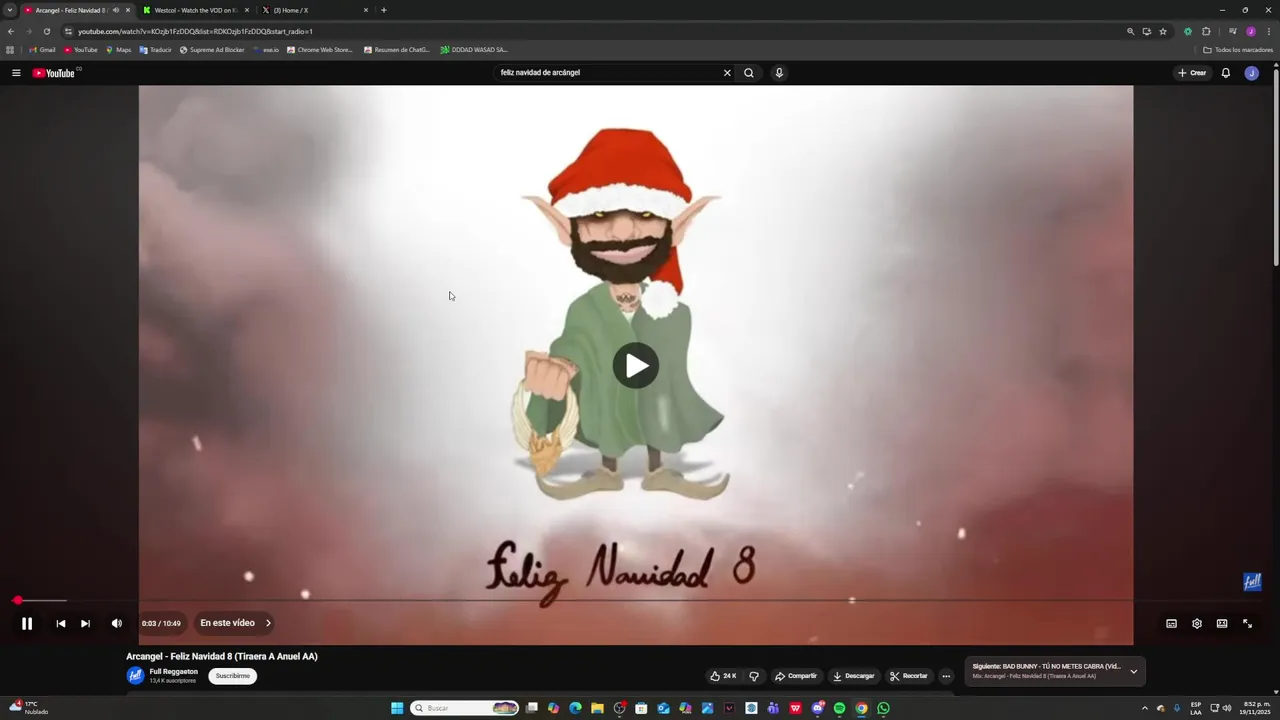Expand the Siguiente playlist panel chevron
This screenshot has width=1280, height=720.
click(x=1133, y=671)
